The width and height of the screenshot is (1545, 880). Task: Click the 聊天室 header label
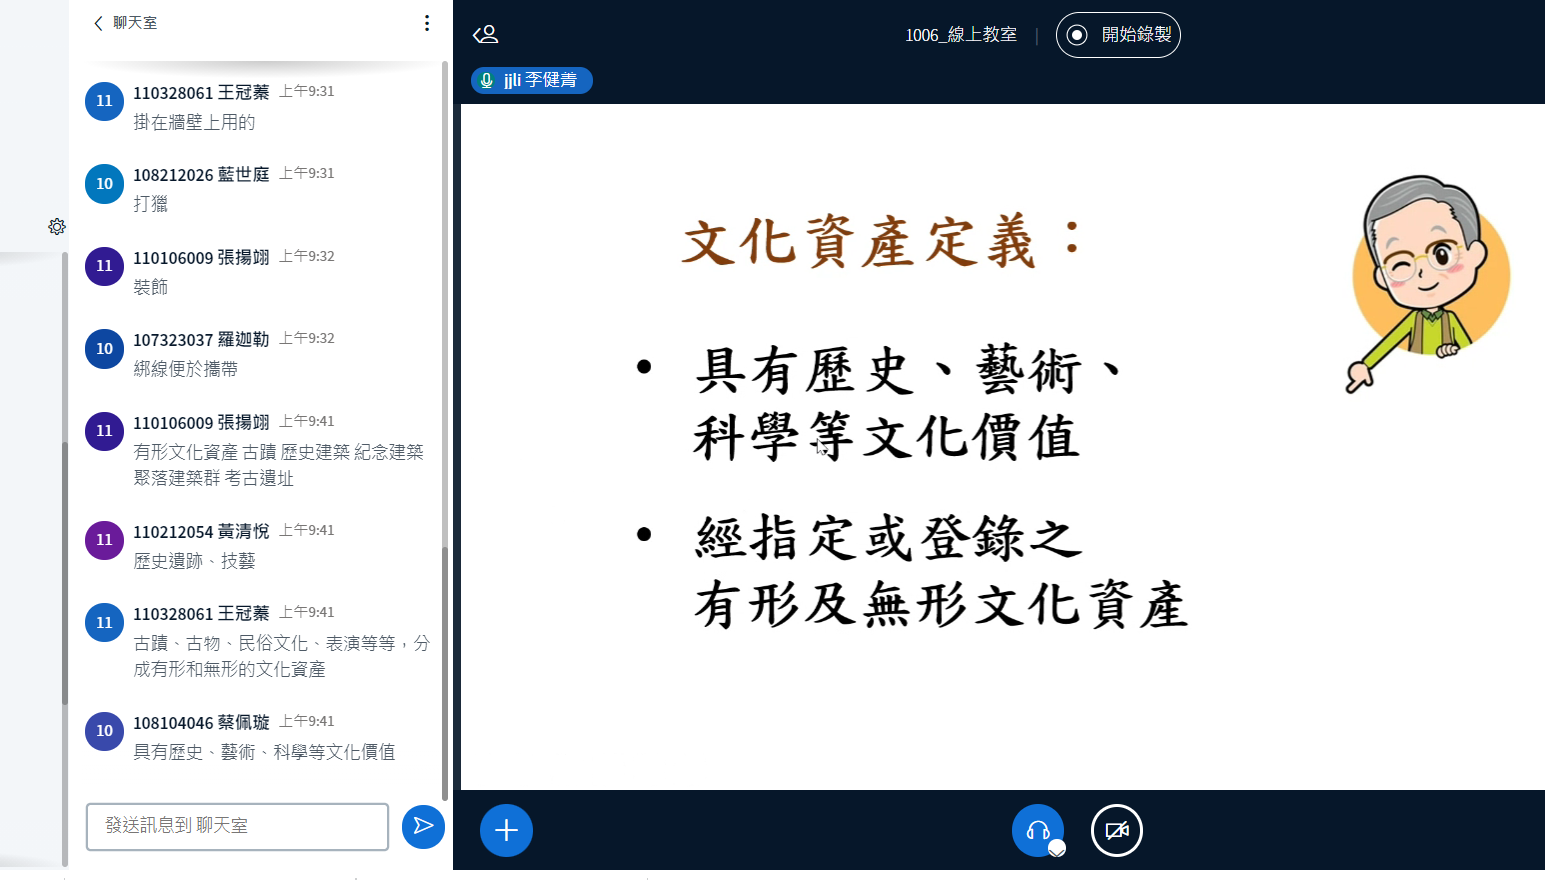(135, 23)
